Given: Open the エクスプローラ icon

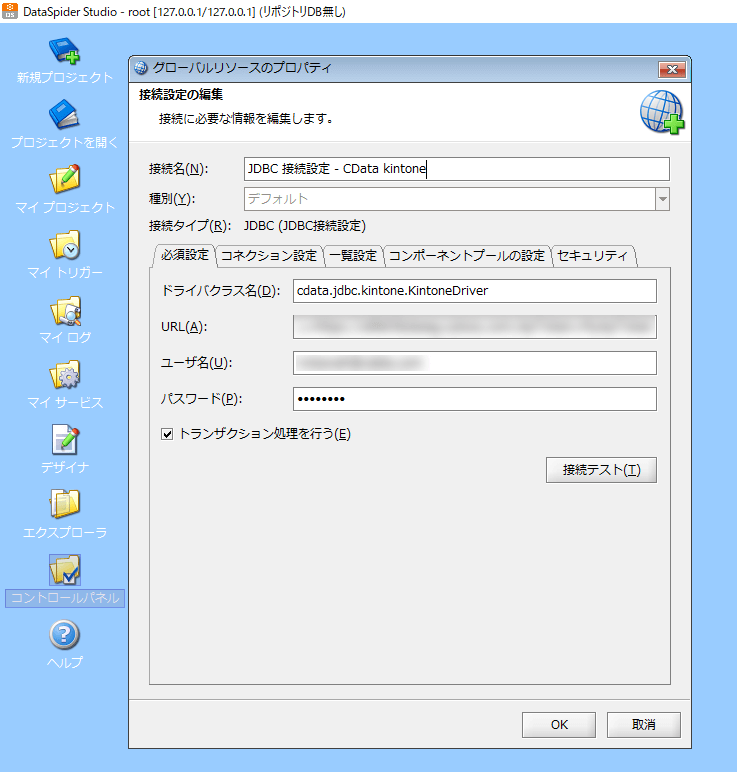Looking at the screenshot, I should point(64,504).
